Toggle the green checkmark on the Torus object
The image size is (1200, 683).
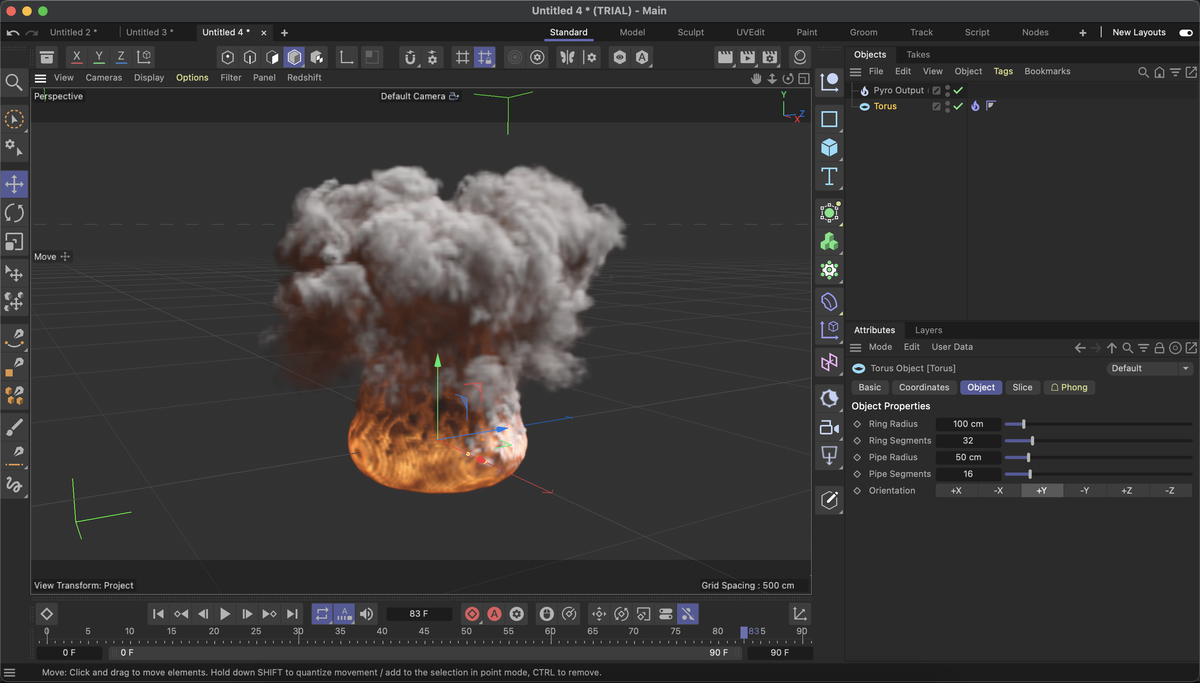coord(958,105)
